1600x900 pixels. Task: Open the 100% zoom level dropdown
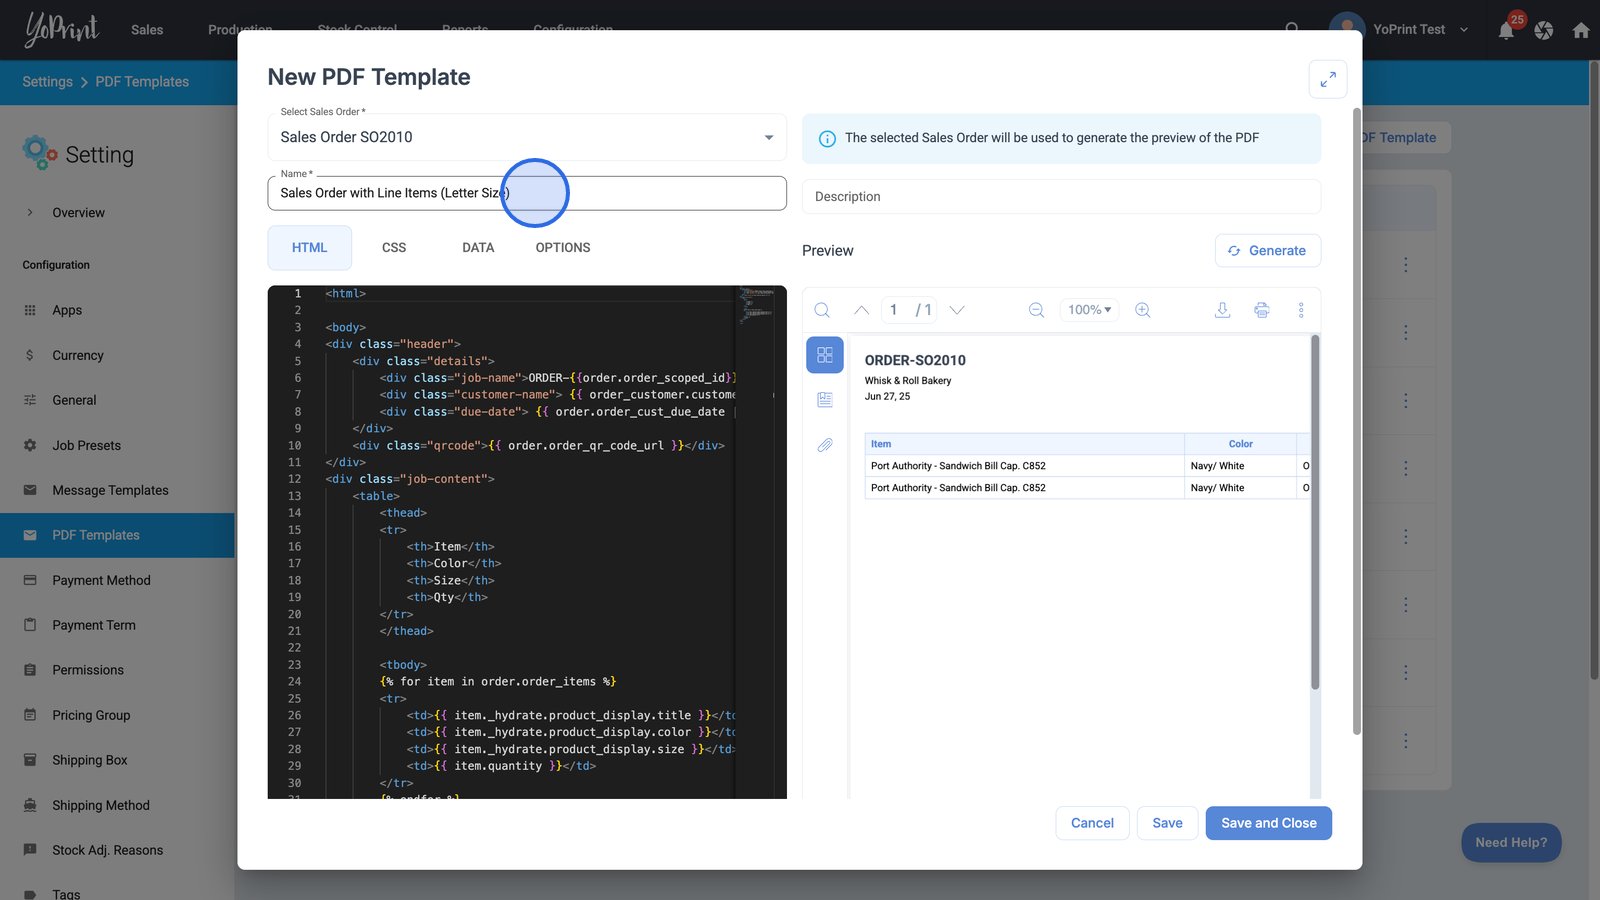pos(1089,310)
